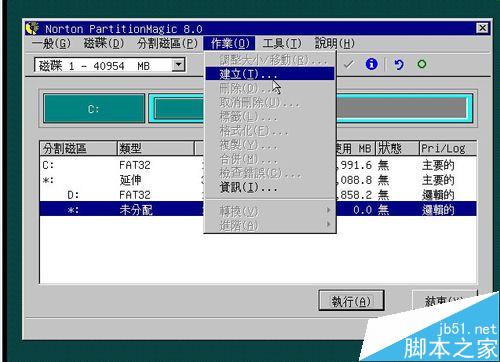Open the 磁碟(D) menu
The image size is (500, 362).
[x=104, y=43]
